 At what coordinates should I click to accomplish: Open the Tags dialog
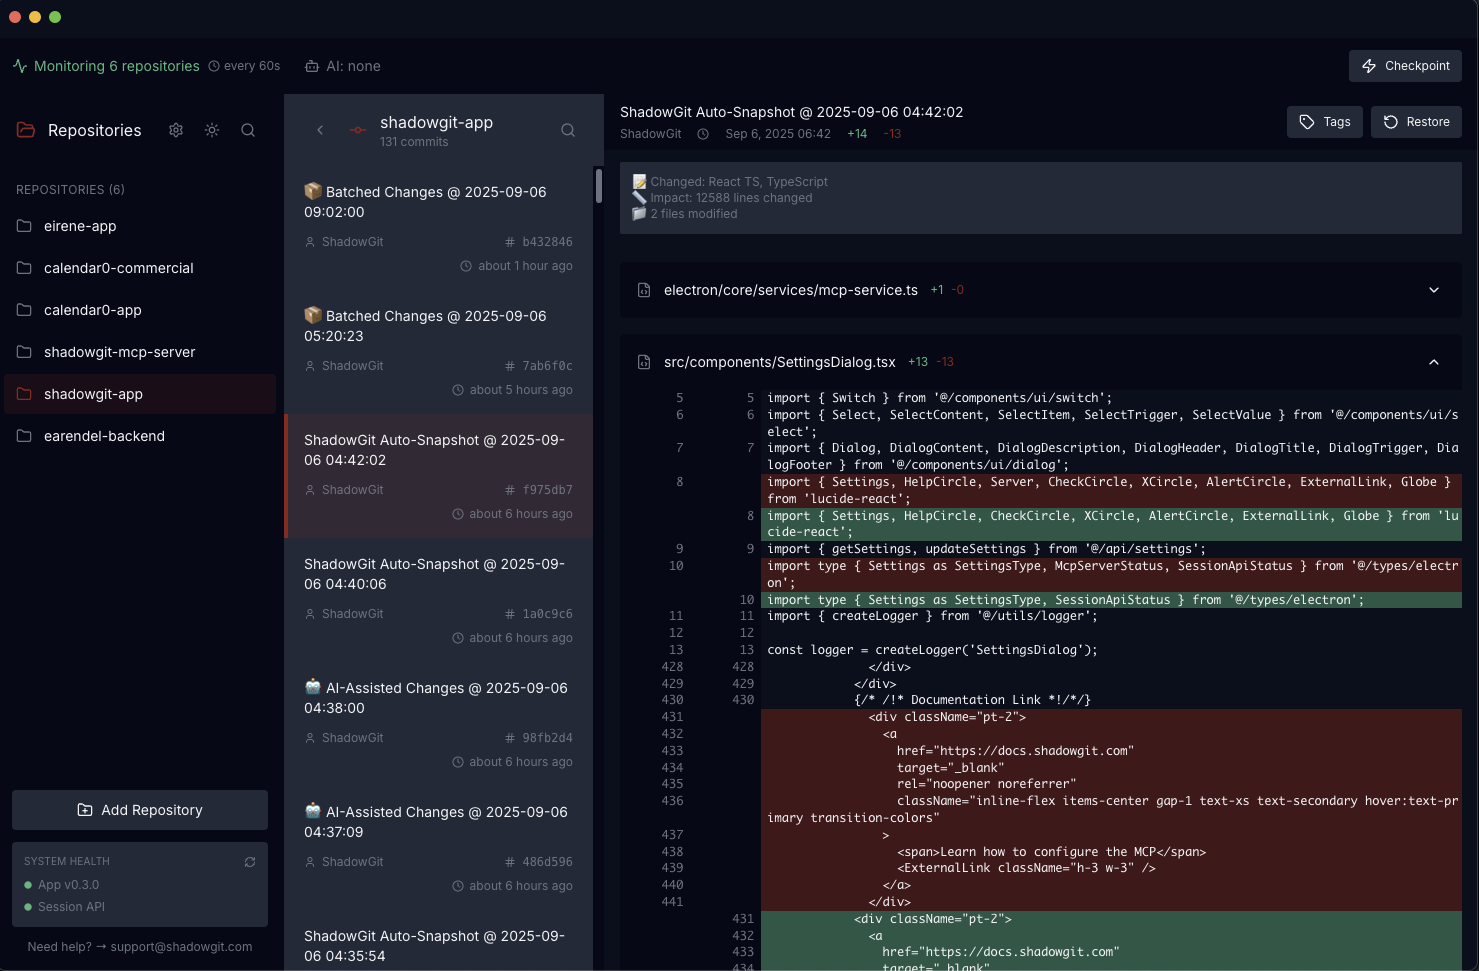(1324, 121)
